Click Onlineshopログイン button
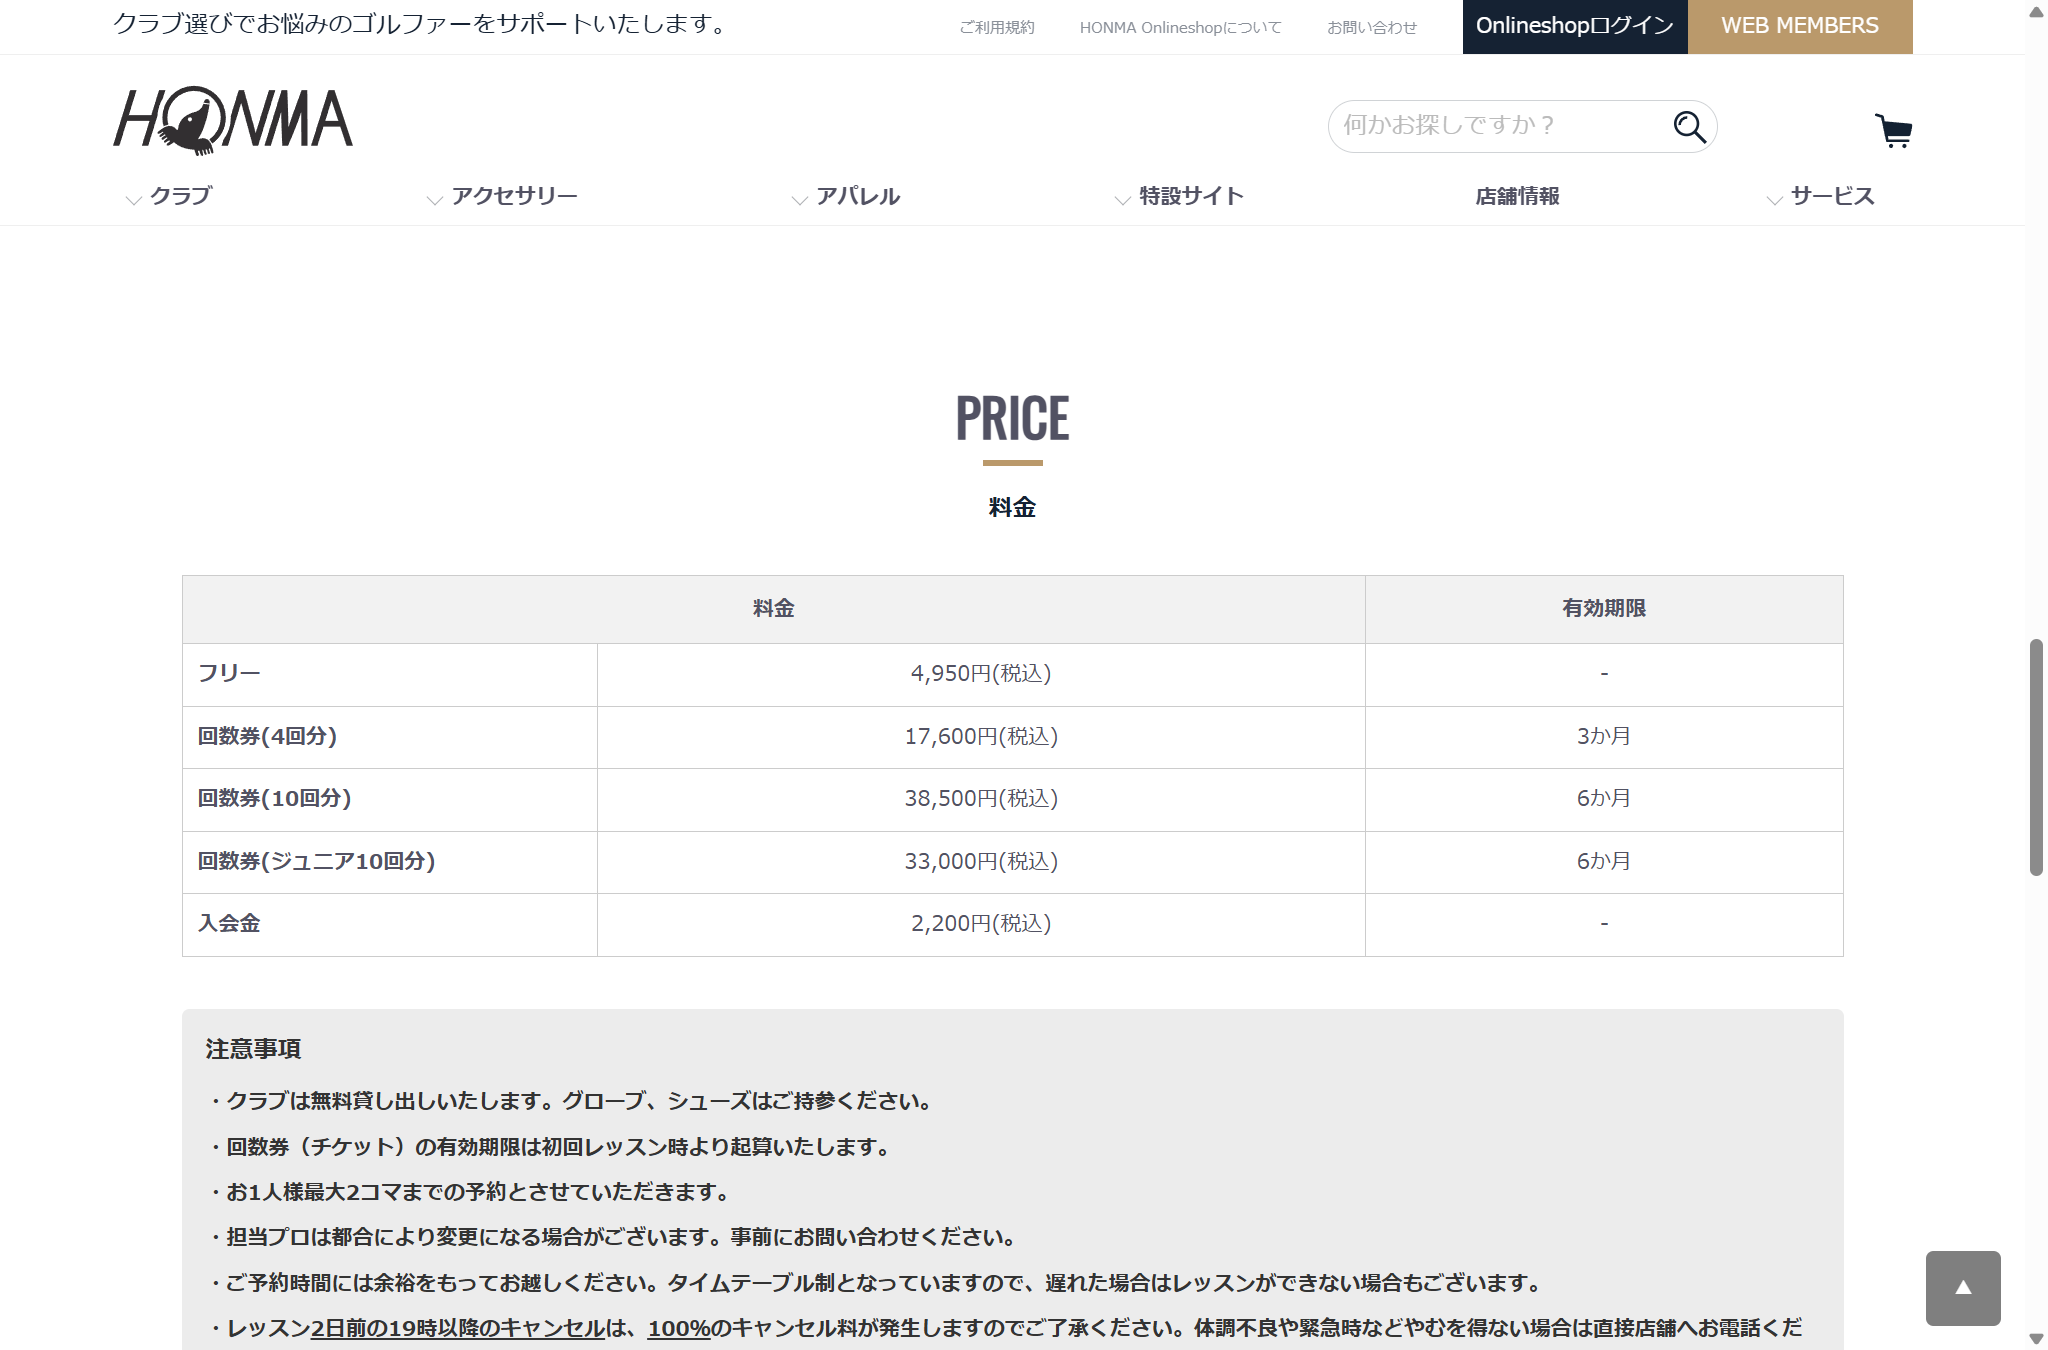 point(1575,26)
